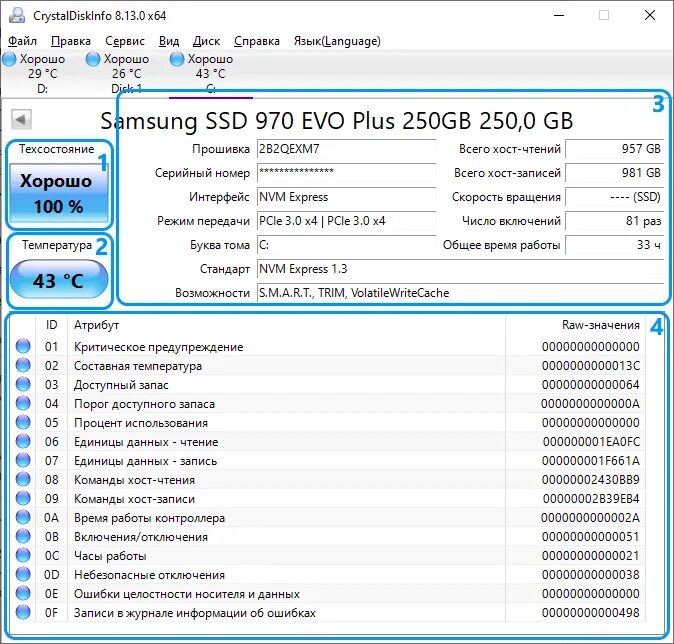Screen dimensions: 674x644
Task: Click the 43 °C temperature button
Action: [58, 280]
